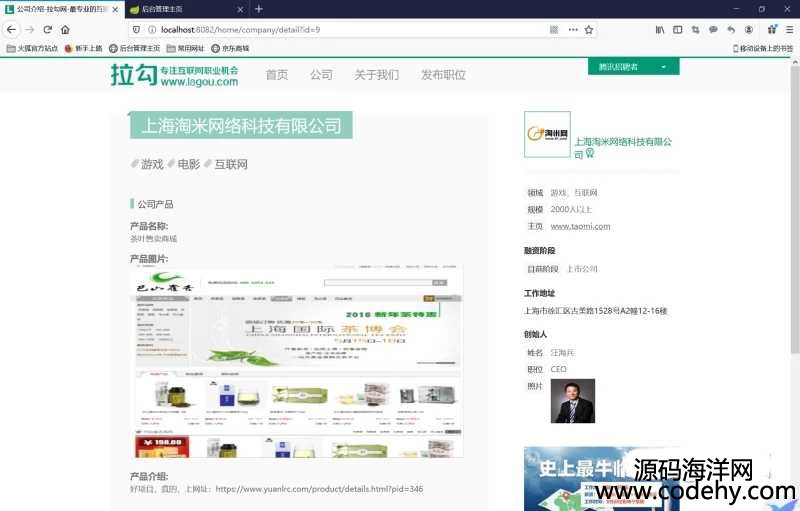This screenshot has height=511, width=800.
Task: Click the company address text
Action: 595,311
